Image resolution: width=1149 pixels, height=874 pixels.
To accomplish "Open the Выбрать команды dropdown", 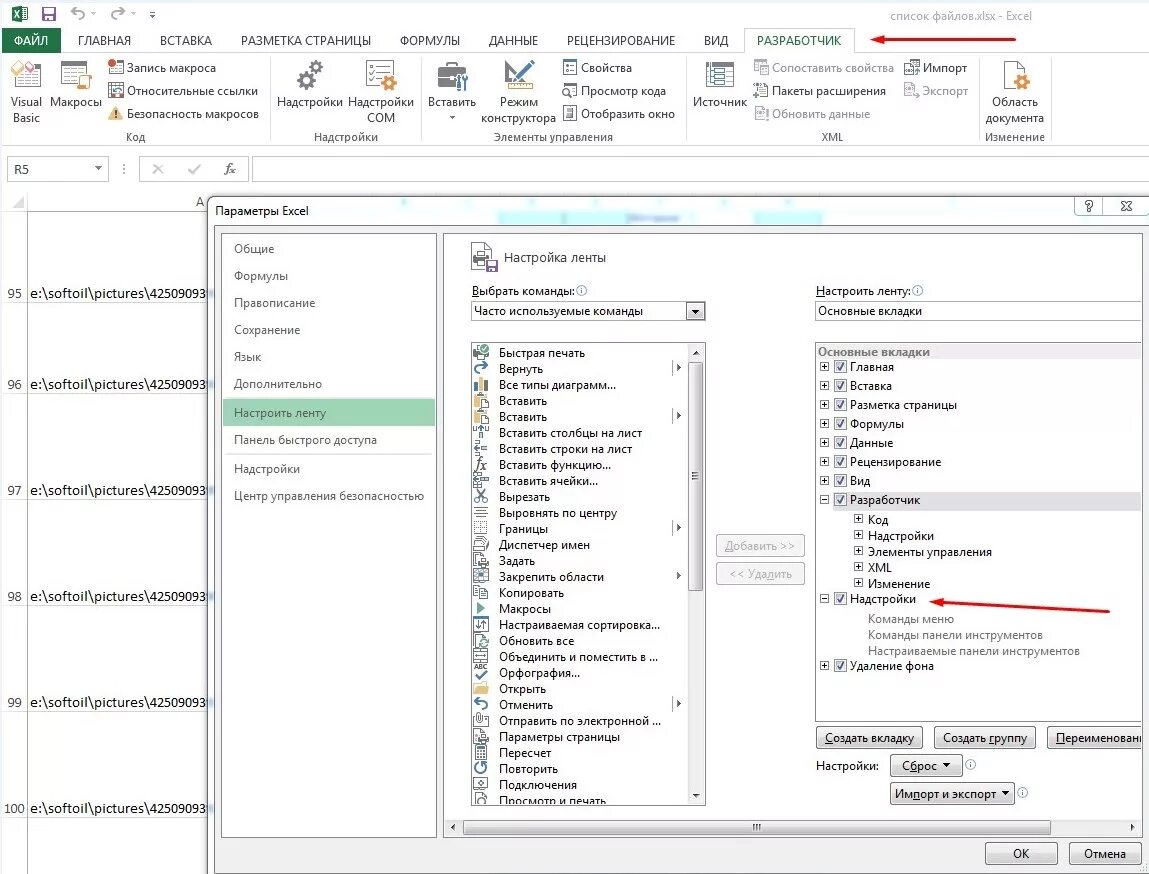I will [x=695, y=311].
